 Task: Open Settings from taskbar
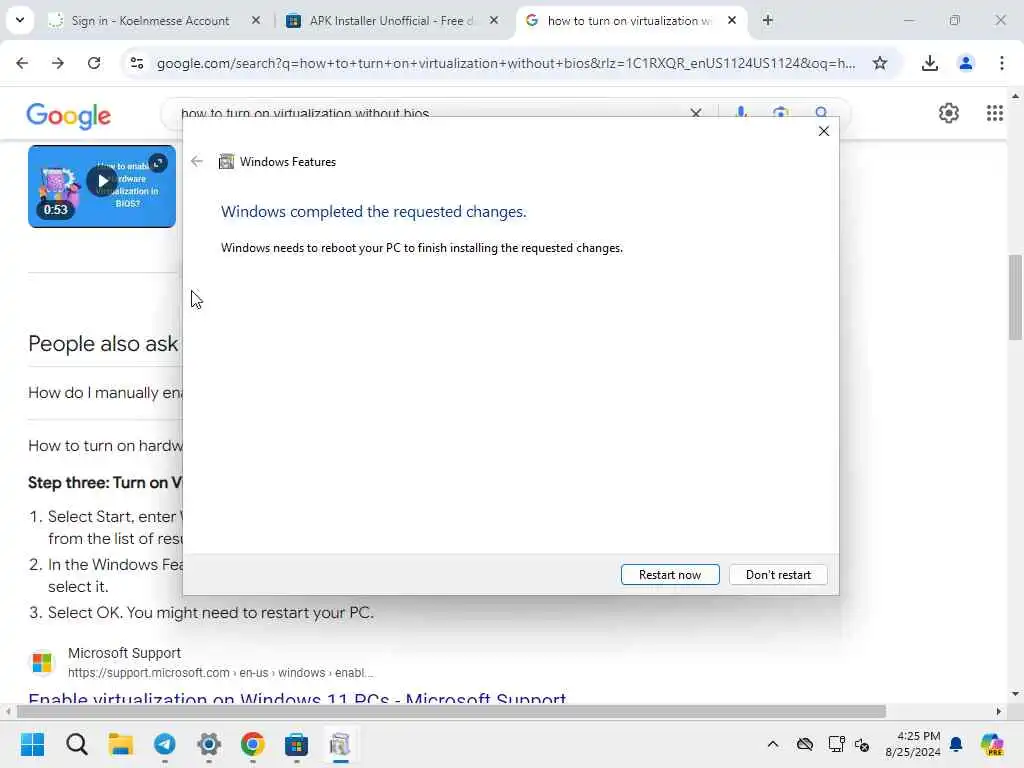pyautogui.click(x=209, y=744)
